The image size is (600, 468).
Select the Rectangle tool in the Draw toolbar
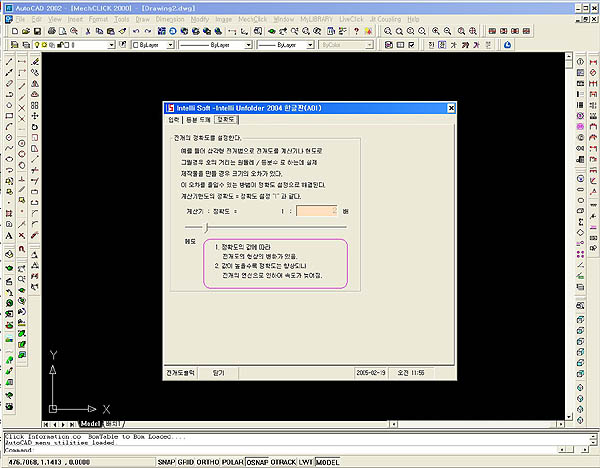(9, 116)
